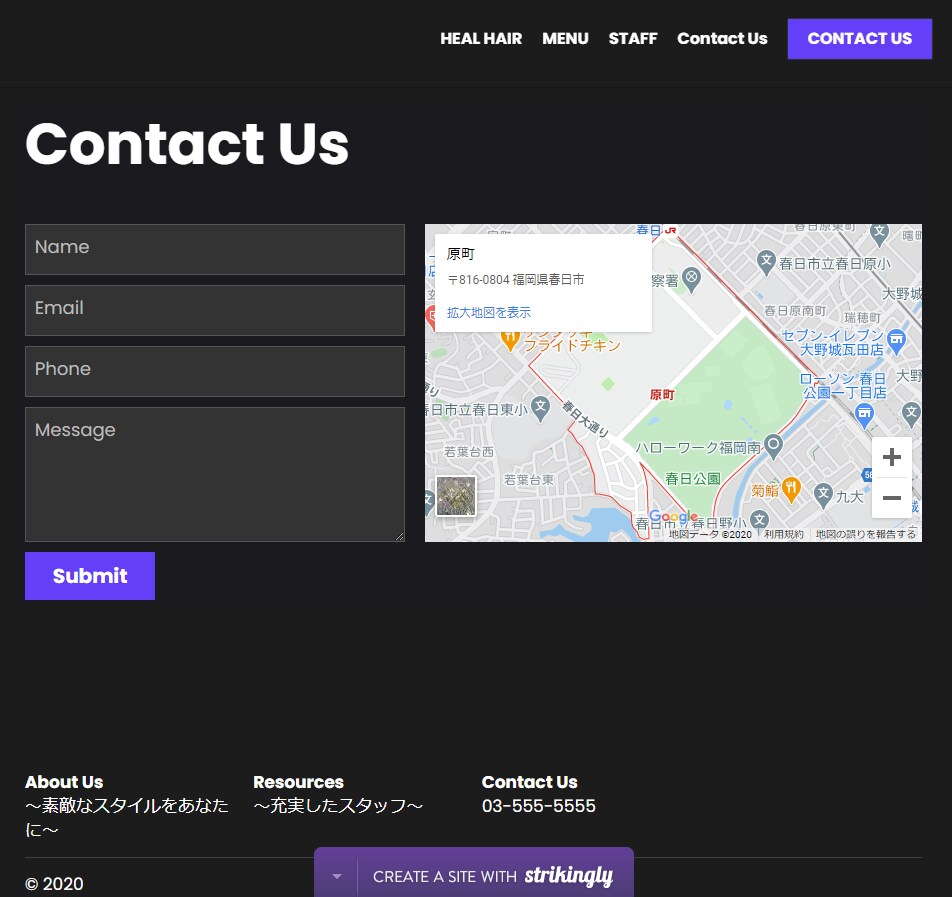Click the 春日市立春日東小 school marker
Image resolution: width=952 pixels, height=897 pixels.
coord(540,408)
